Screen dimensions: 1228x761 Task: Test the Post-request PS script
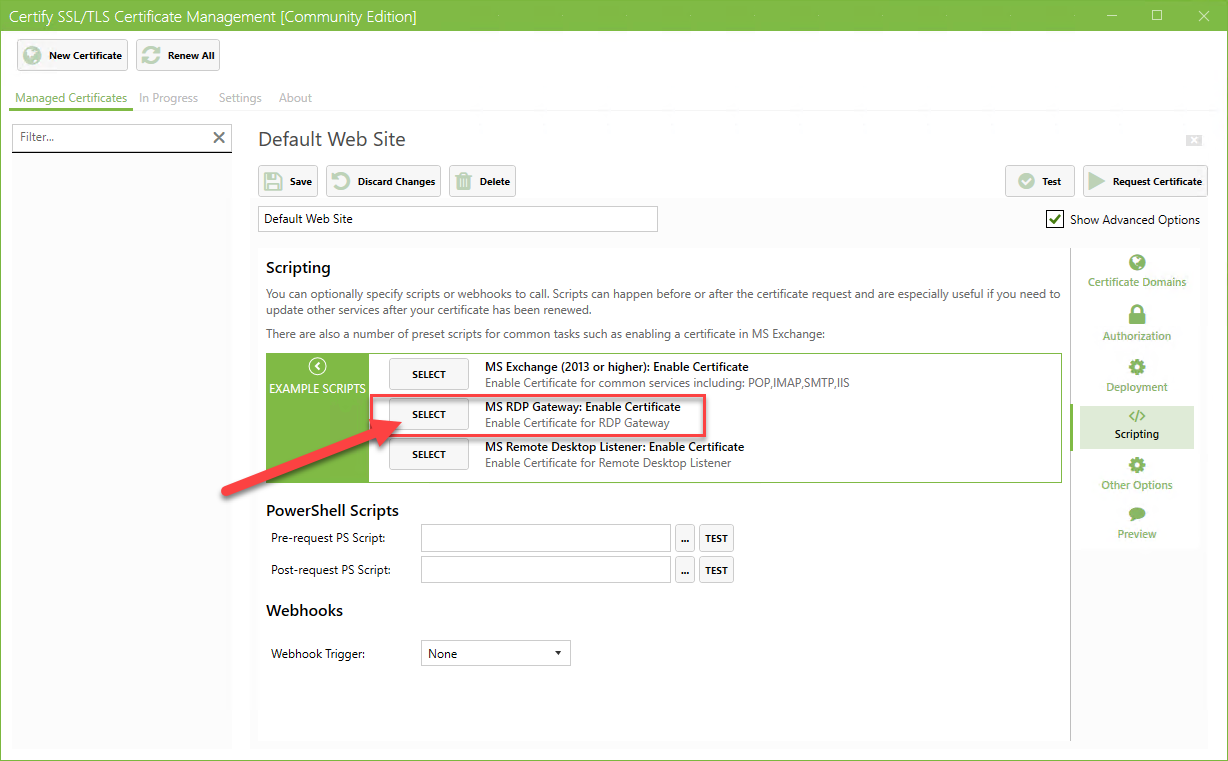pos(716,571)
